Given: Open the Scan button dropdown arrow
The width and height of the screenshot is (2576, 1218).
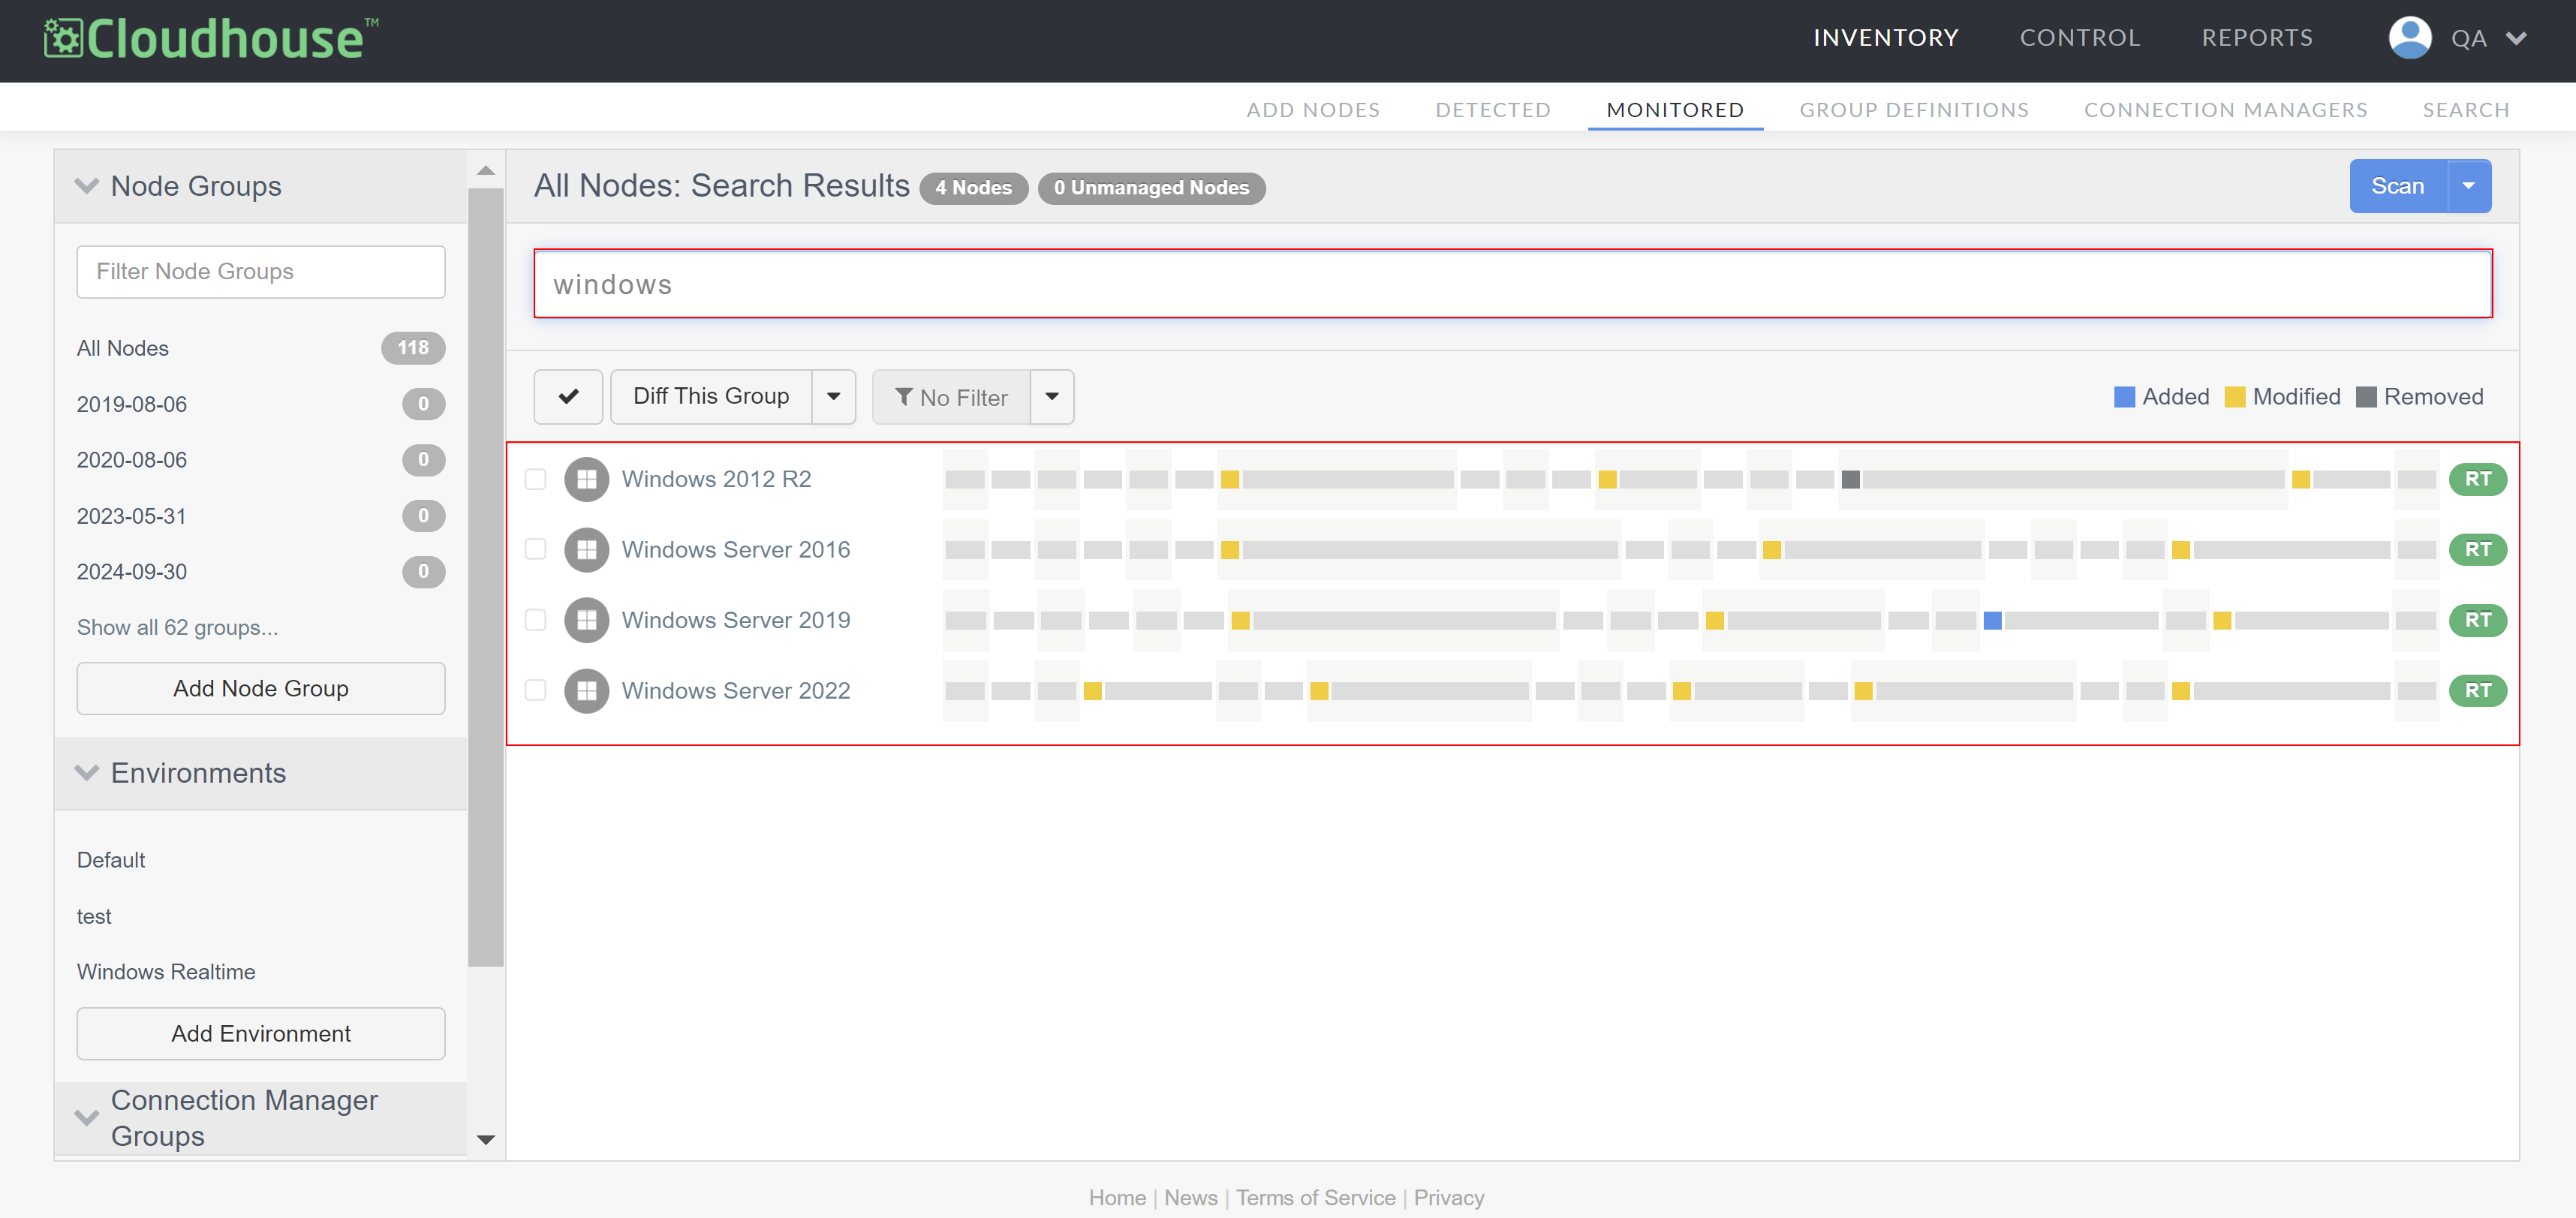Looking at the screenshot, I should [x=2468, y=186].
